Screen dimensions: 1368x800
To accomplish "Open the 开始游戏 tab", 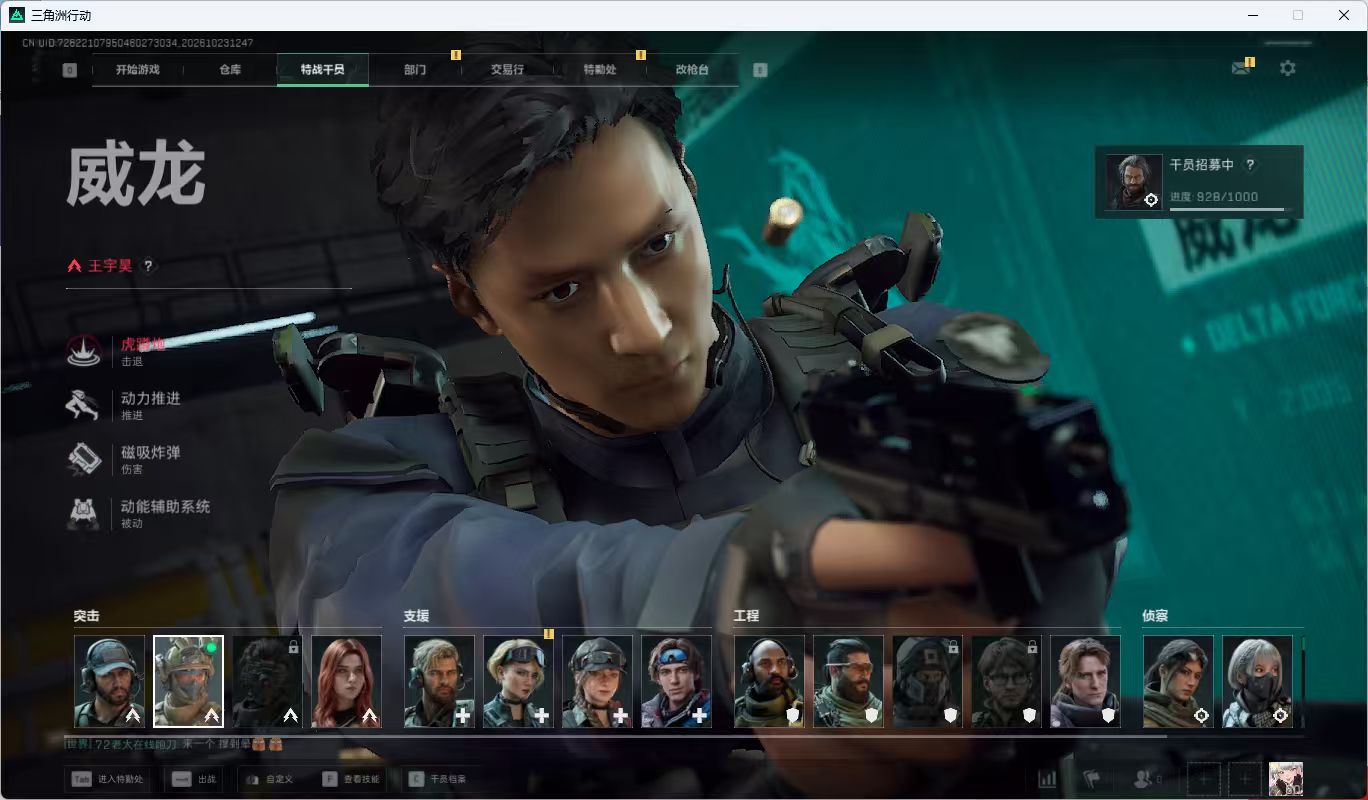I will tap(137, 70).
